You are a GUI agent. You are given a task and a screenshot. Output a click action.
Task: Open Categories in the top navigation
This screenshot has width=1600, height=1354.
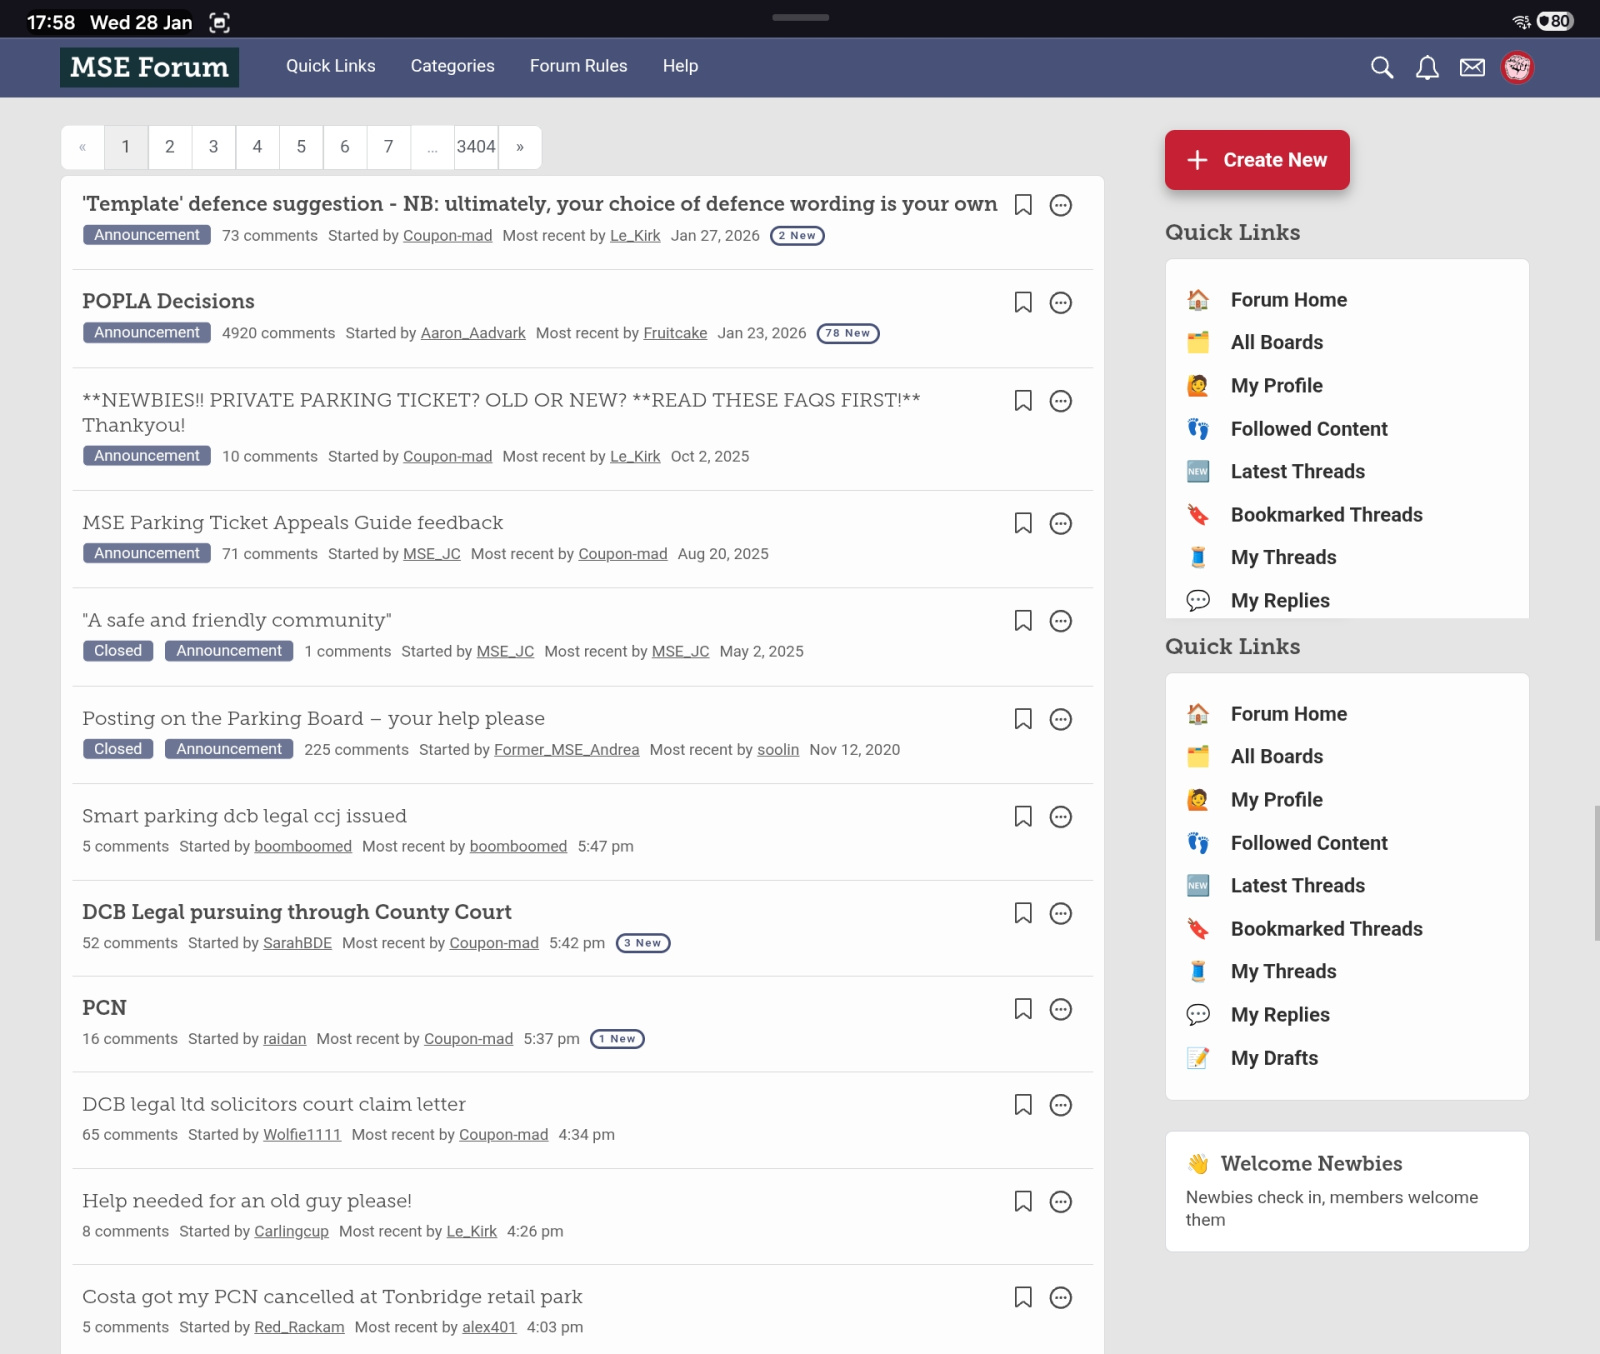[452, 66]
